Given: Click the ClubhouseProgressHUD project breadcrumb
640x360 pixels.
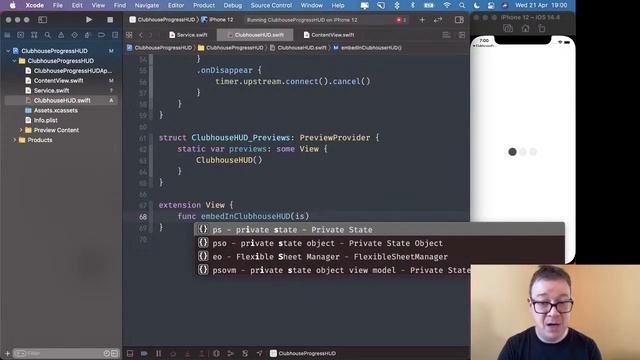Looking at the screenshot, I should [159, 48].
